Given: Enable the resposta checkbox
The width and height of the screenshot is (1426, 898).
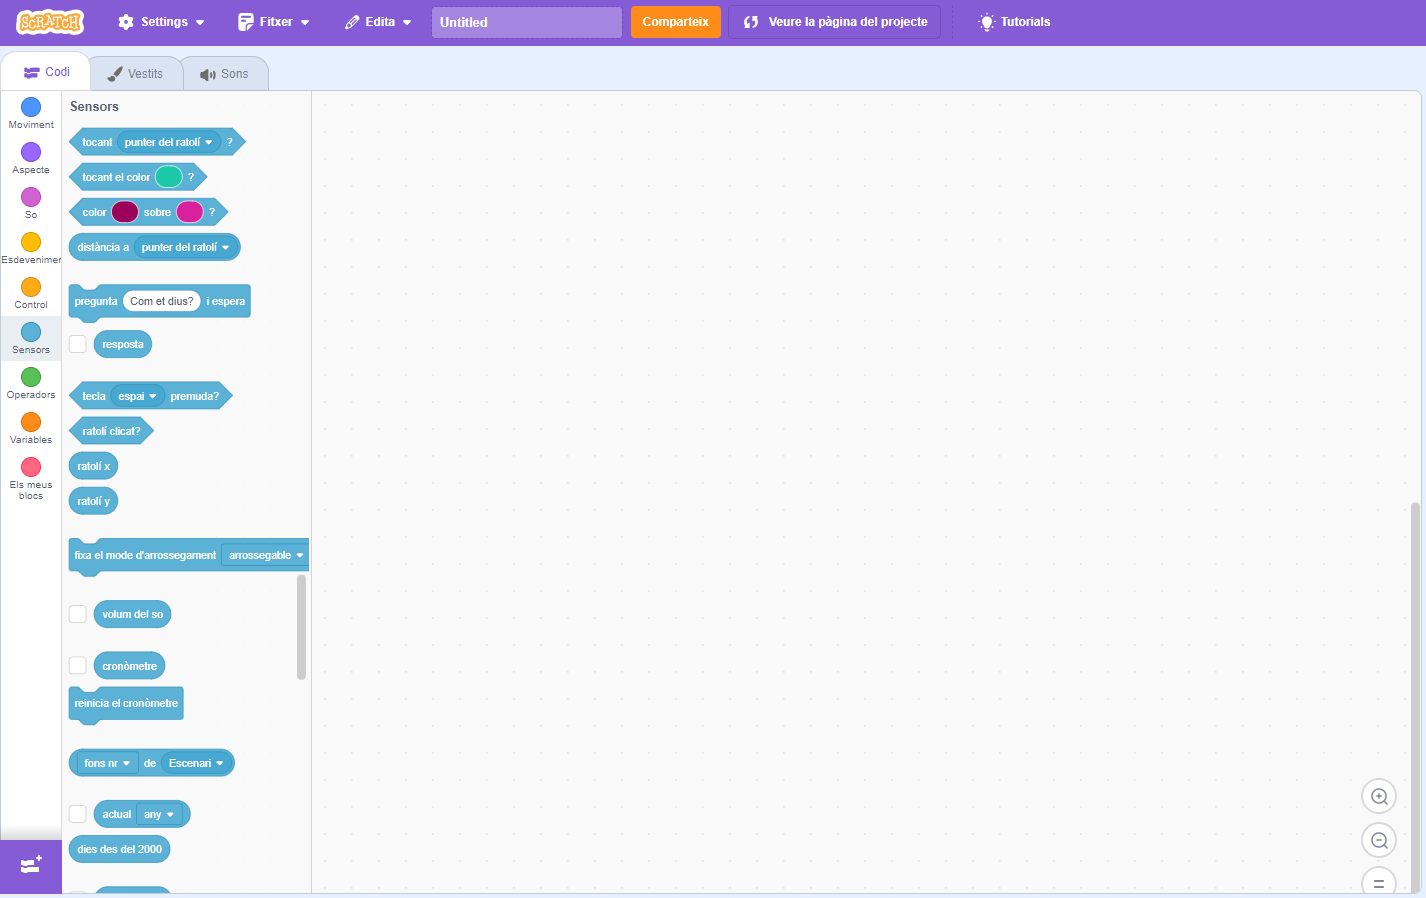Looking at the screenshot, I should pyautogui.click(x=78, y=344).
